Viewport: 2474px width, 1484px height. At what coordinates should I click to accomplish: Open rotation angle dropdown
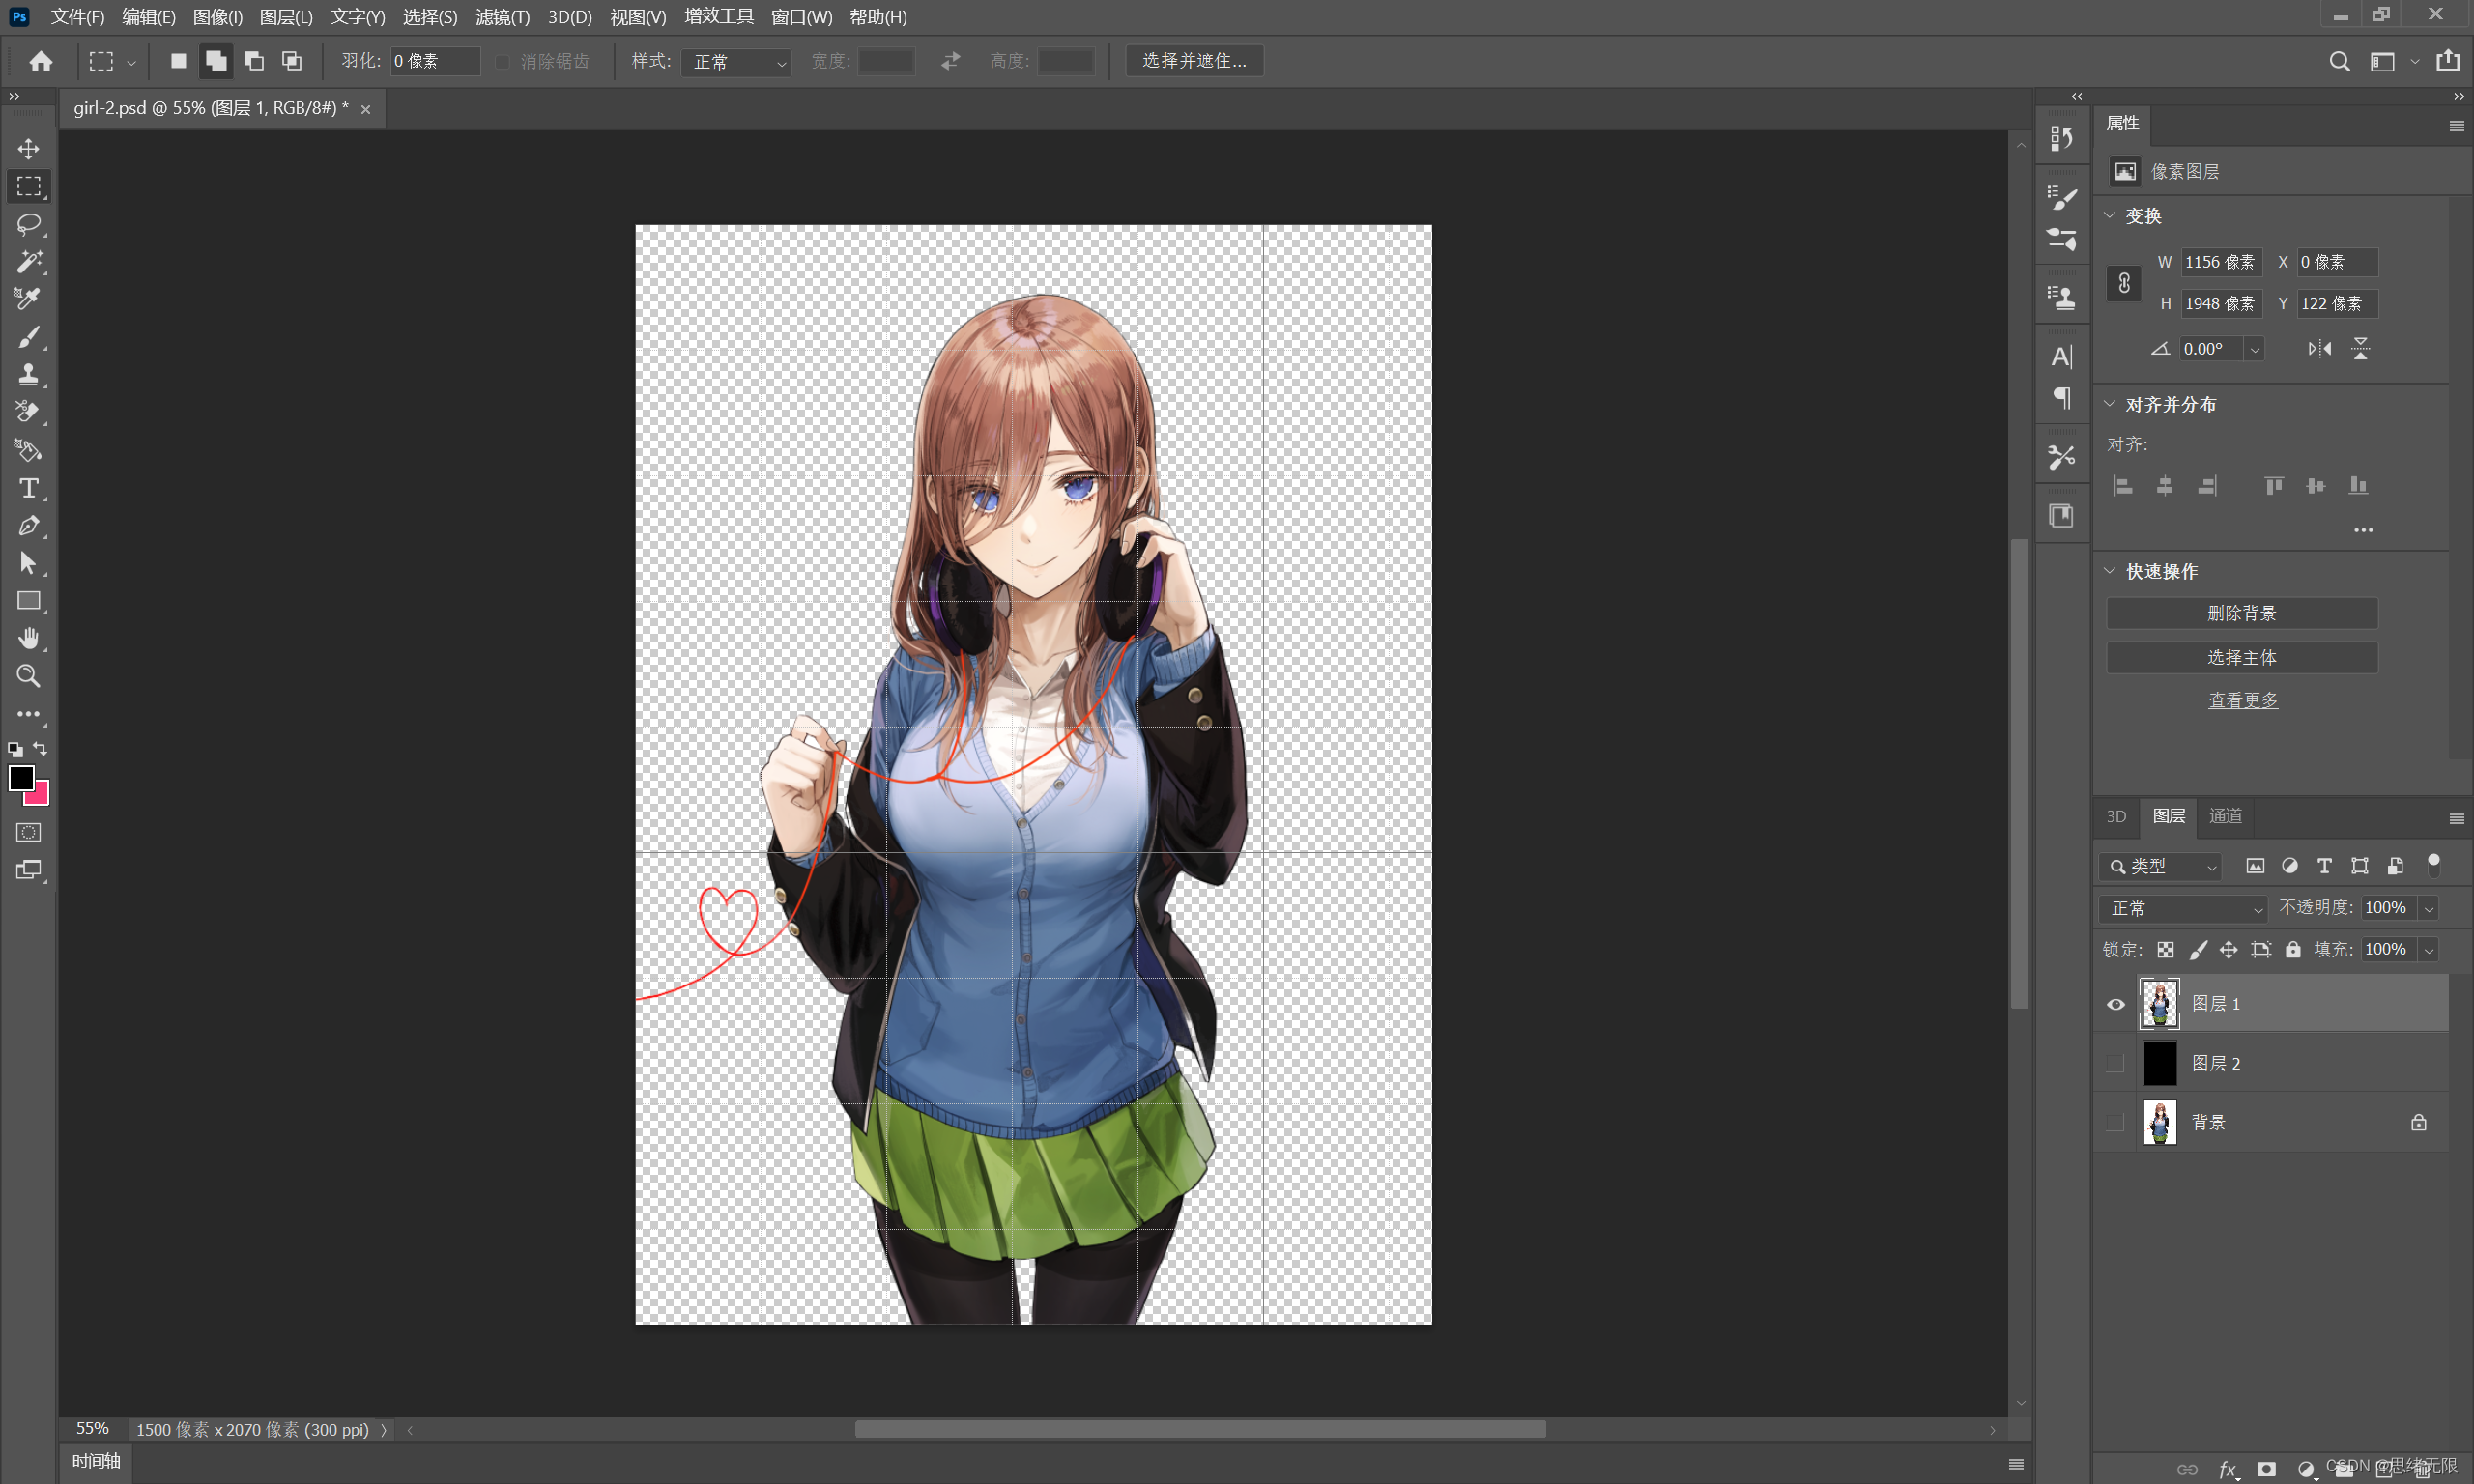pos(2254,349)
